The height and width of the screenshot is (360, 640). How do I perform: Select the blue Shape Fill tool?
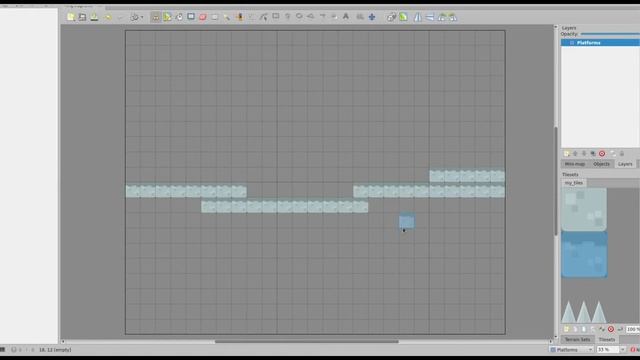click(191, 17)
